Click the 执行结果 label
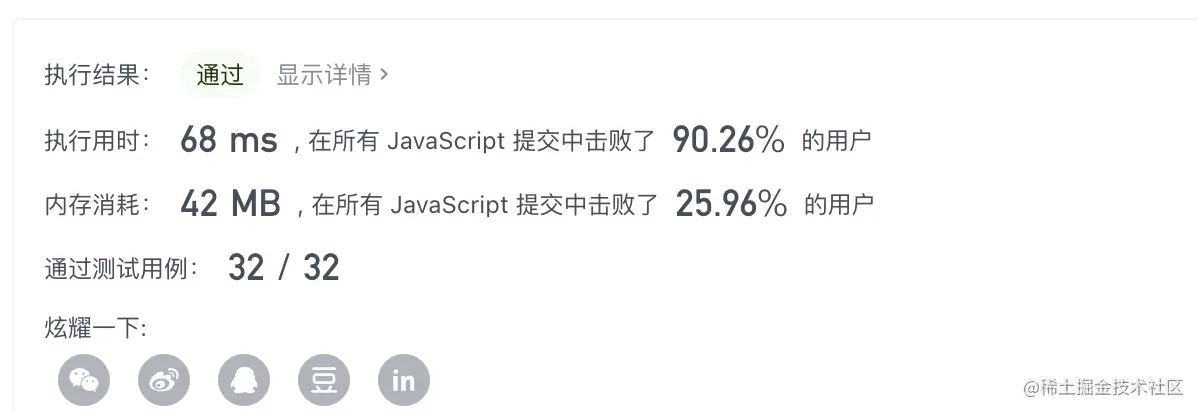Viewport: 1198px width, 412px height. (98, 75)
